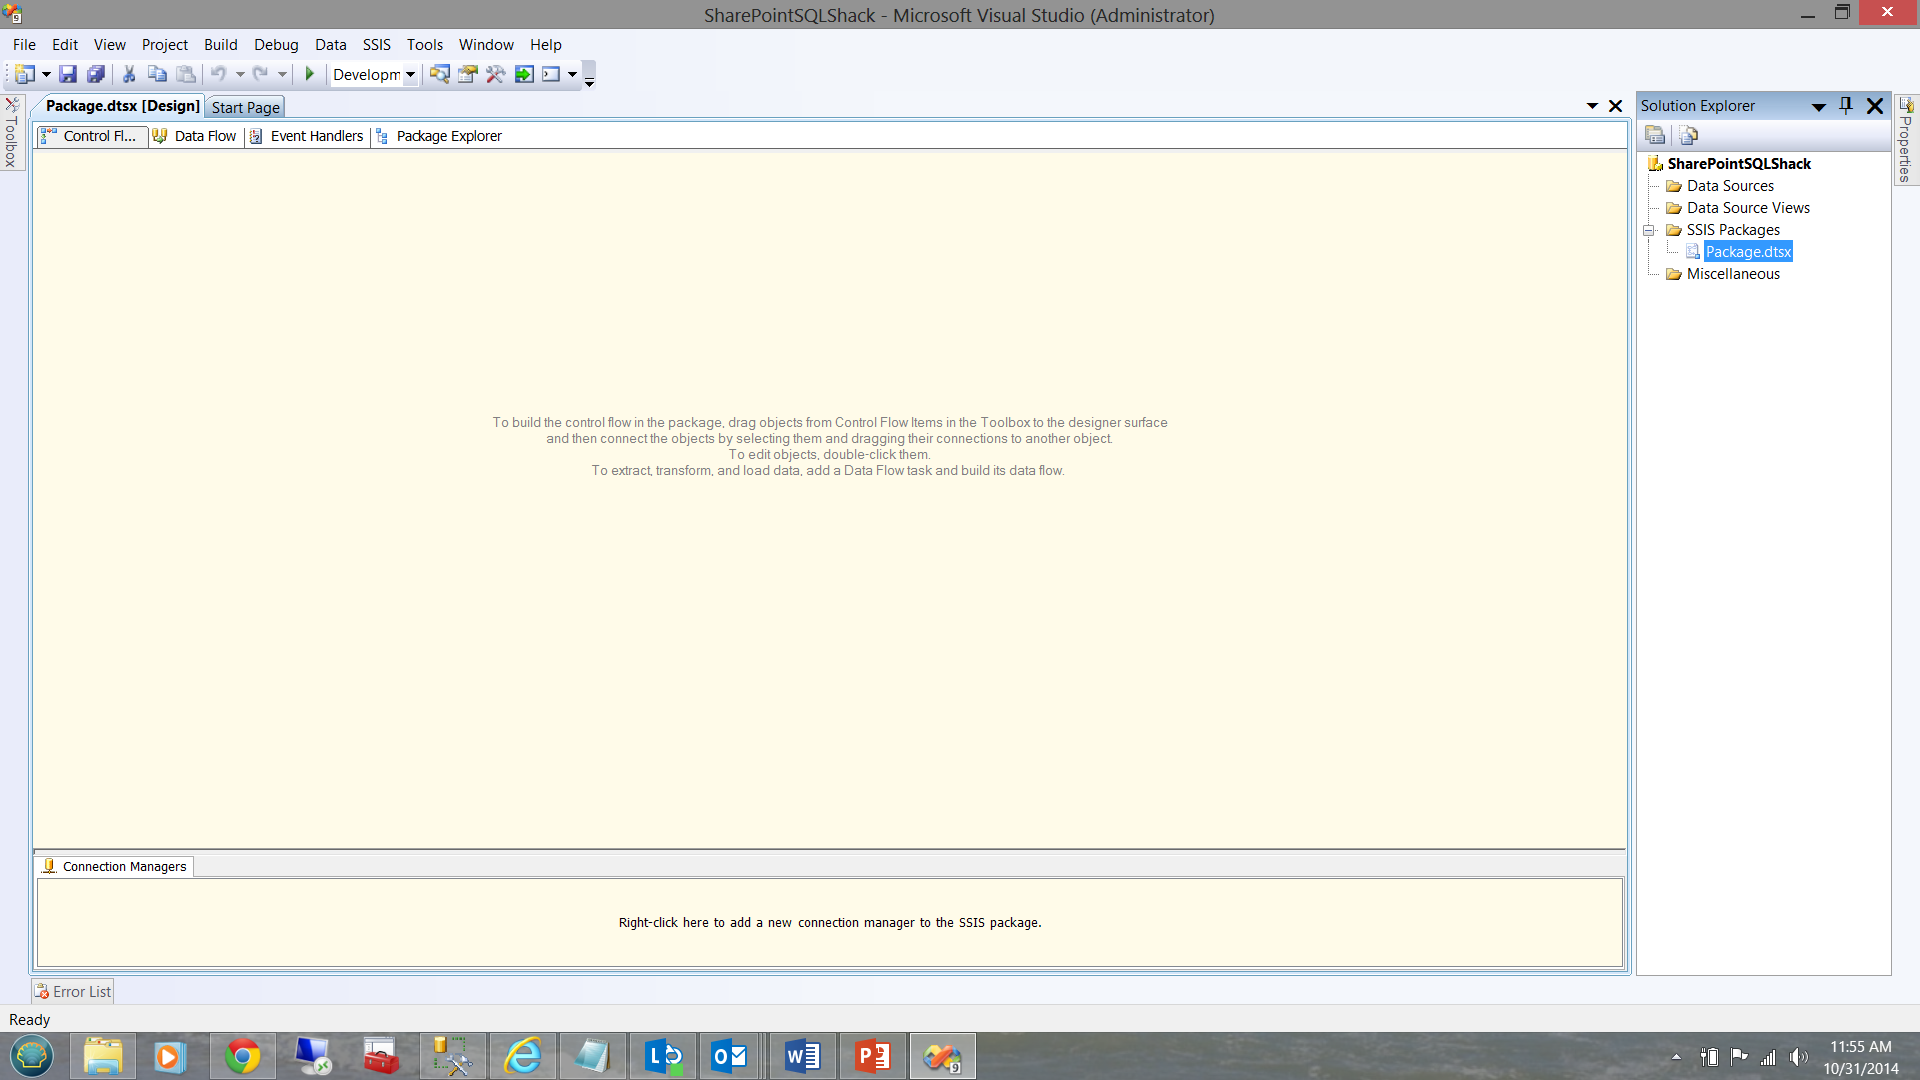Click the Save selected item icon
The image size is (1920, 1080).
click(x=68, y=74)
